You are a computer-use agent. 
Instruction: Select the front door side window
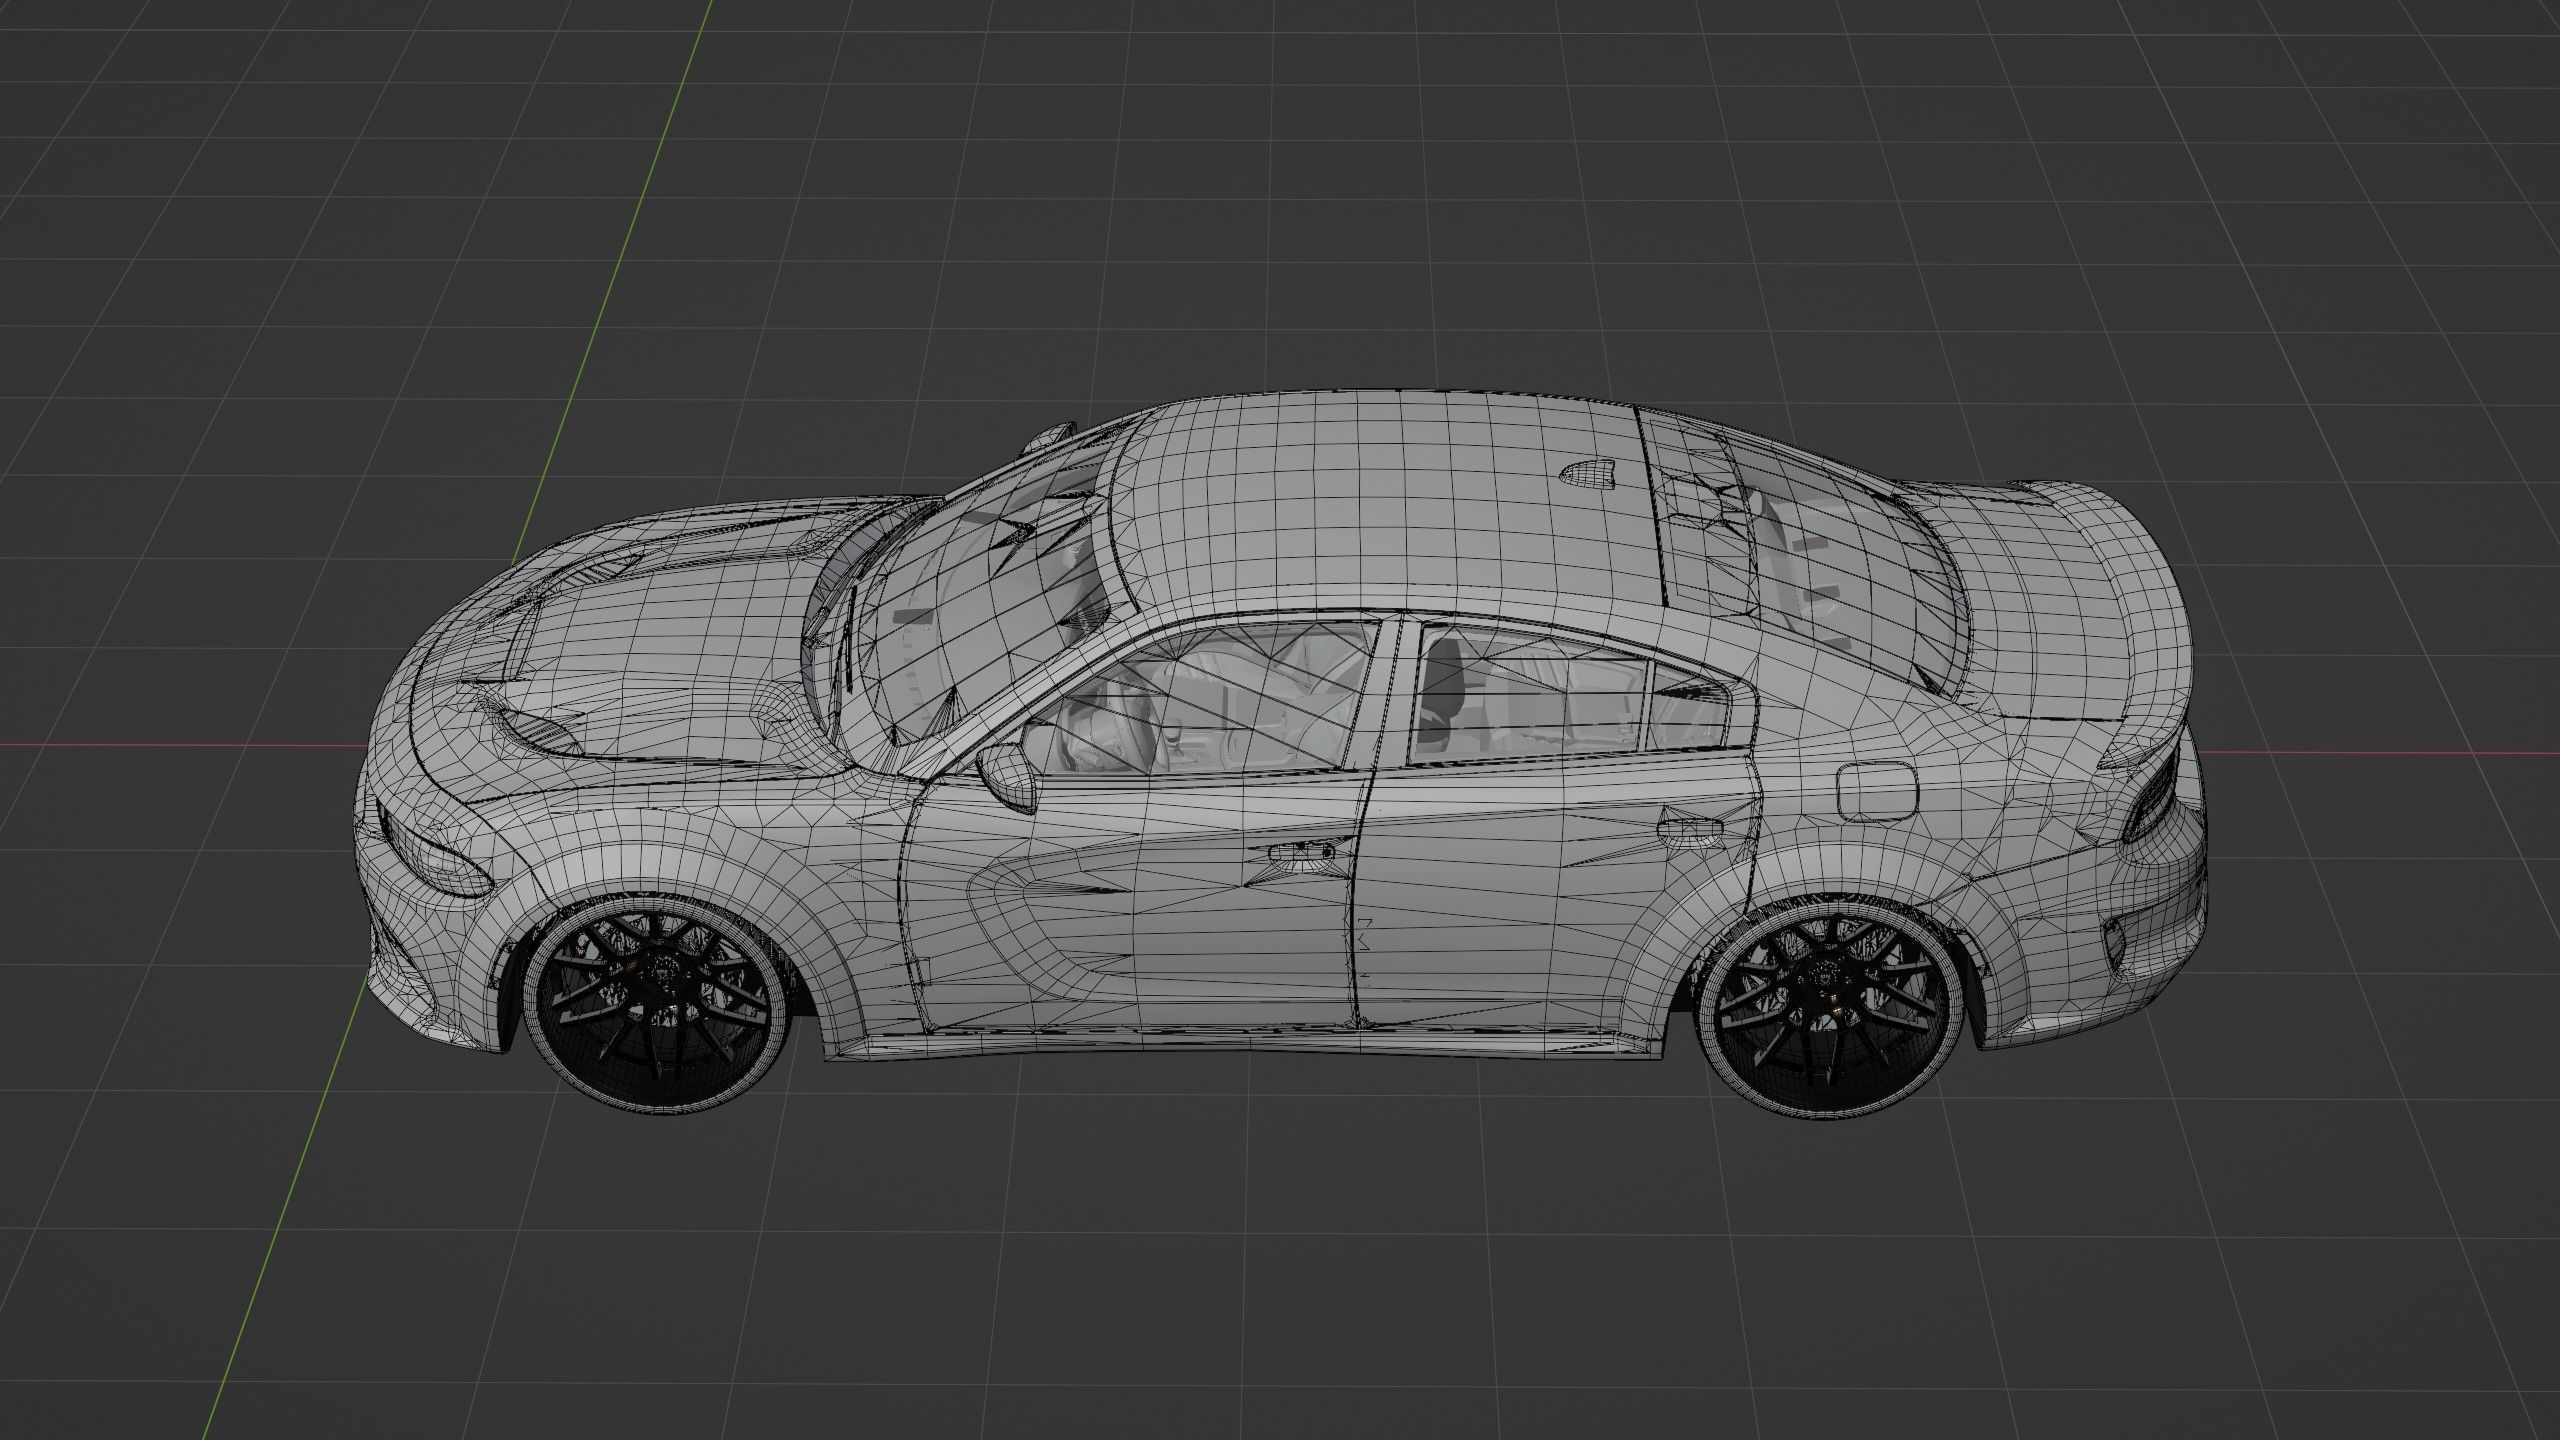pyautogui.click(x=1200, y=702)
